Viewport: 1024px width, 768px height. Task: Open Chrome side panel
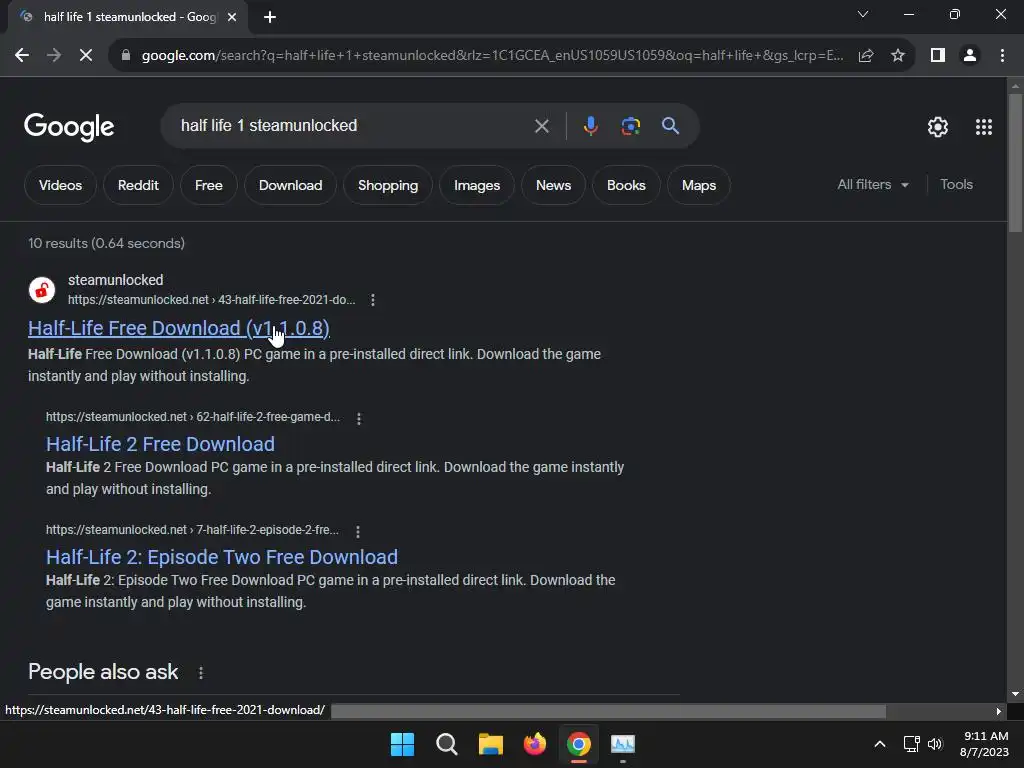point(938,56)
